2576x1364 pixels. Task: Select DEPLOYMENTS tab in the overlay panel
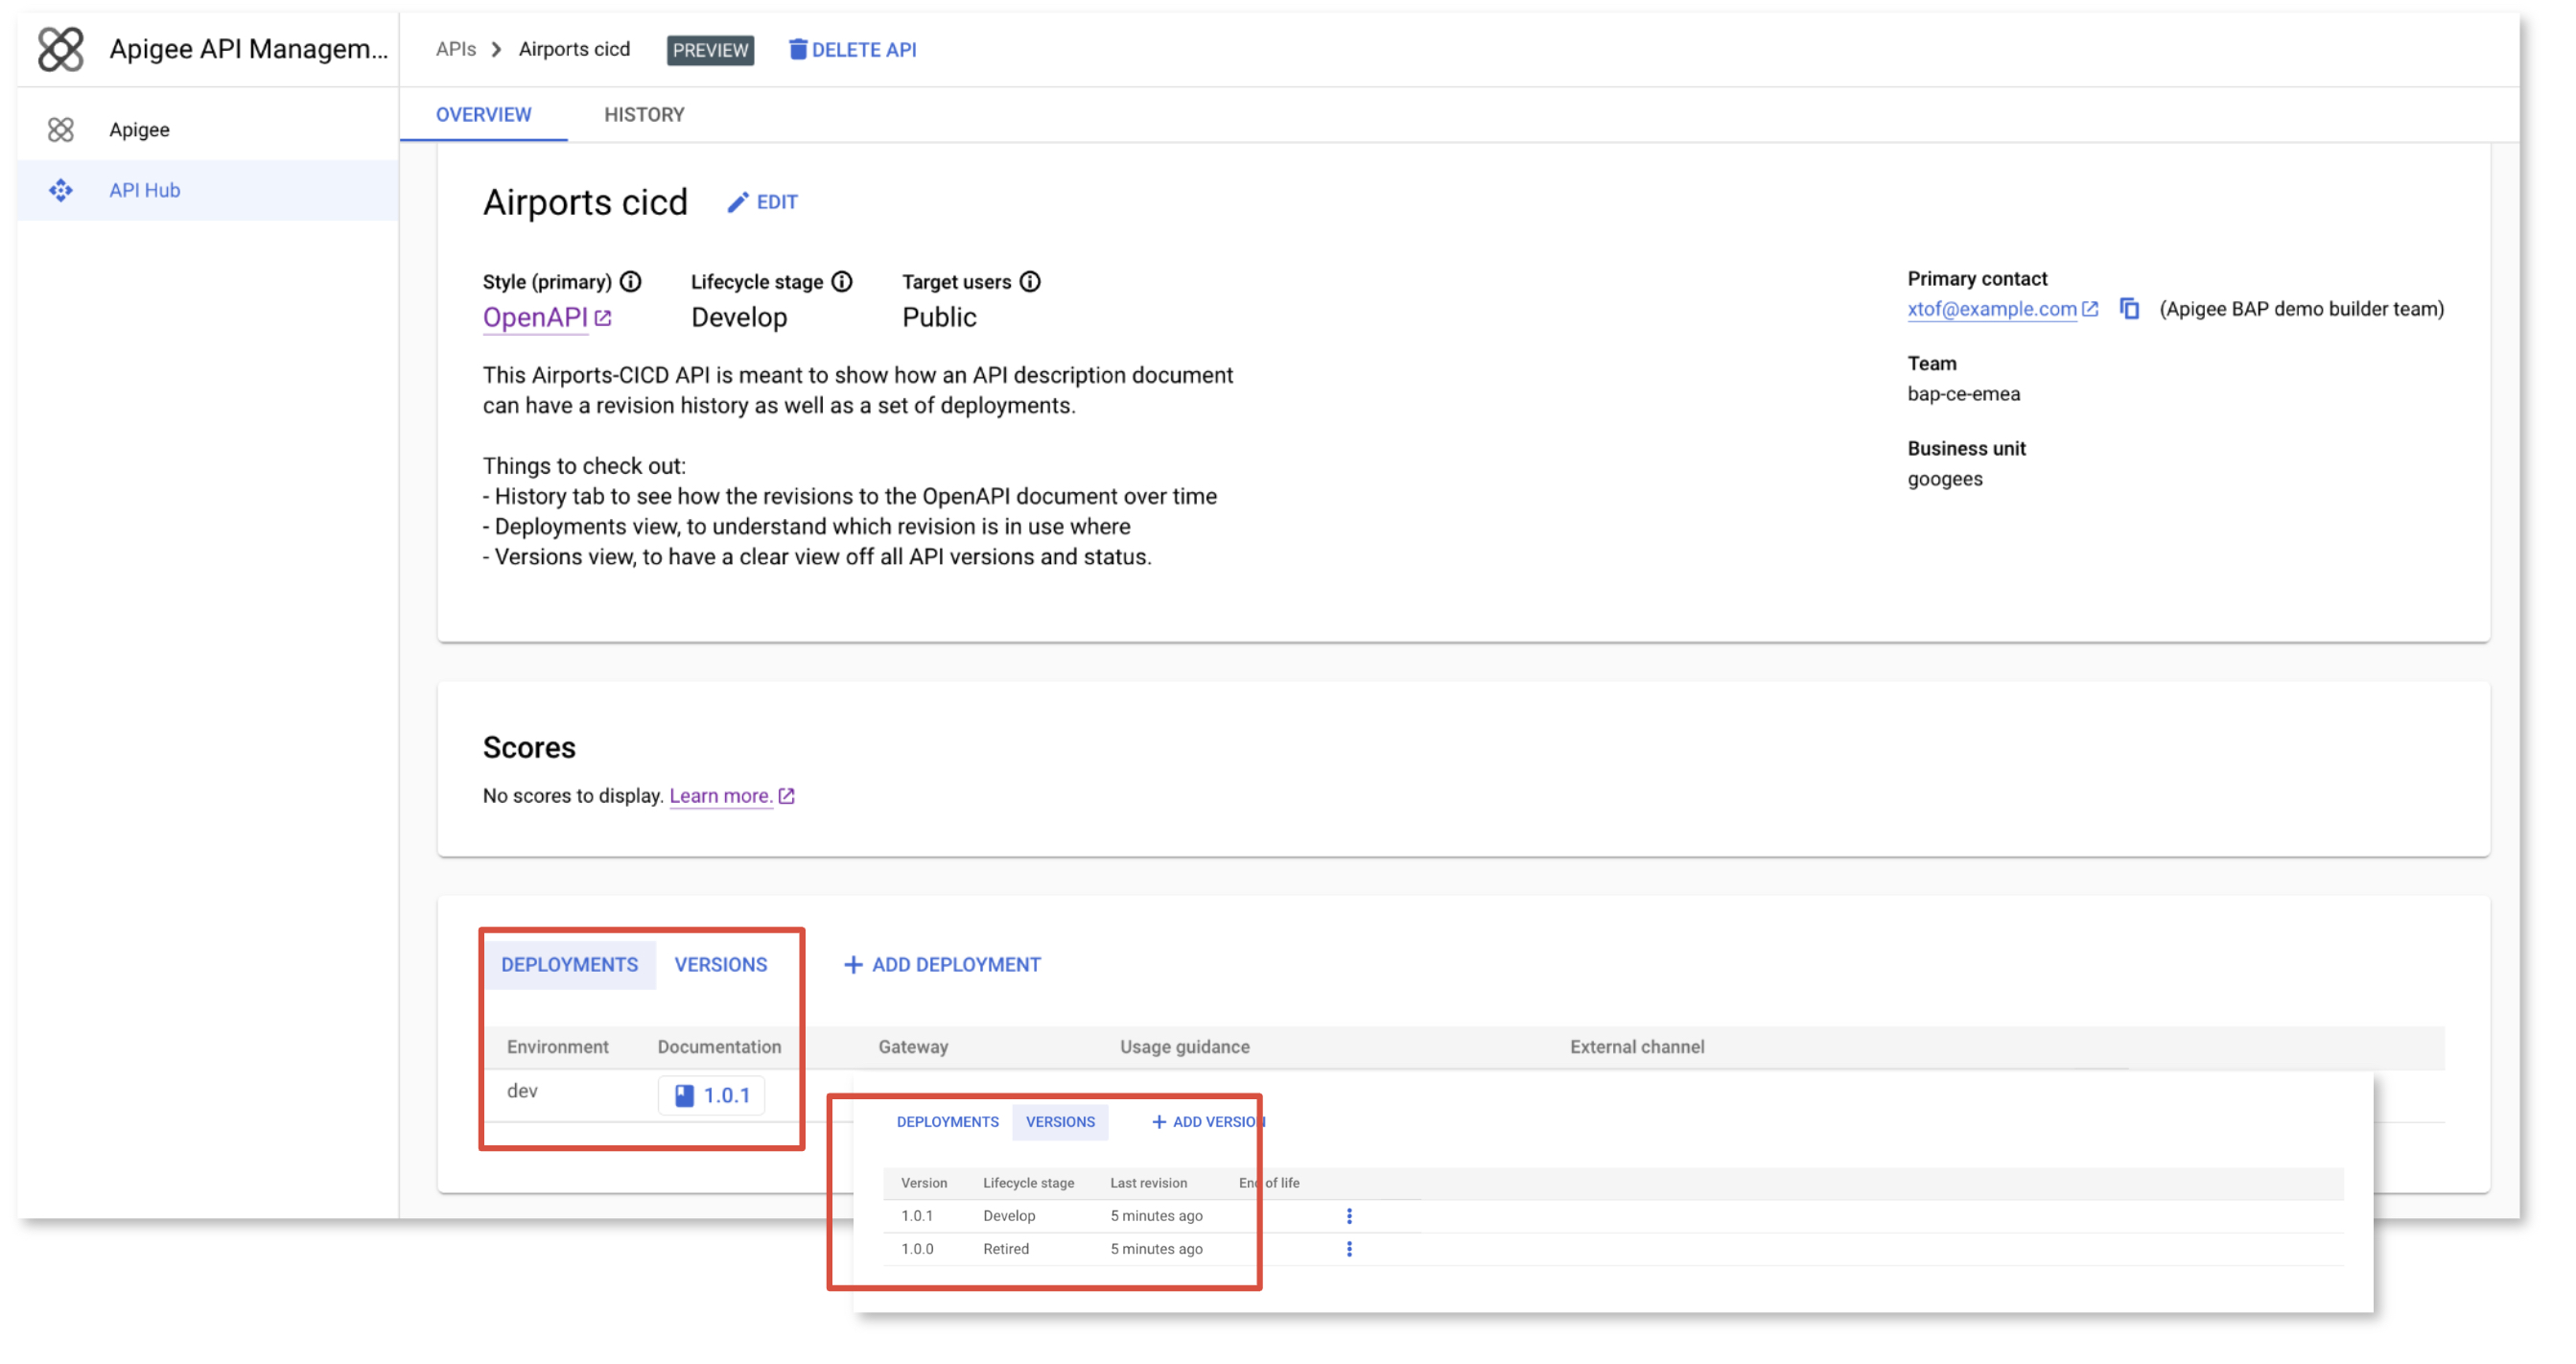coord(947,1121)
